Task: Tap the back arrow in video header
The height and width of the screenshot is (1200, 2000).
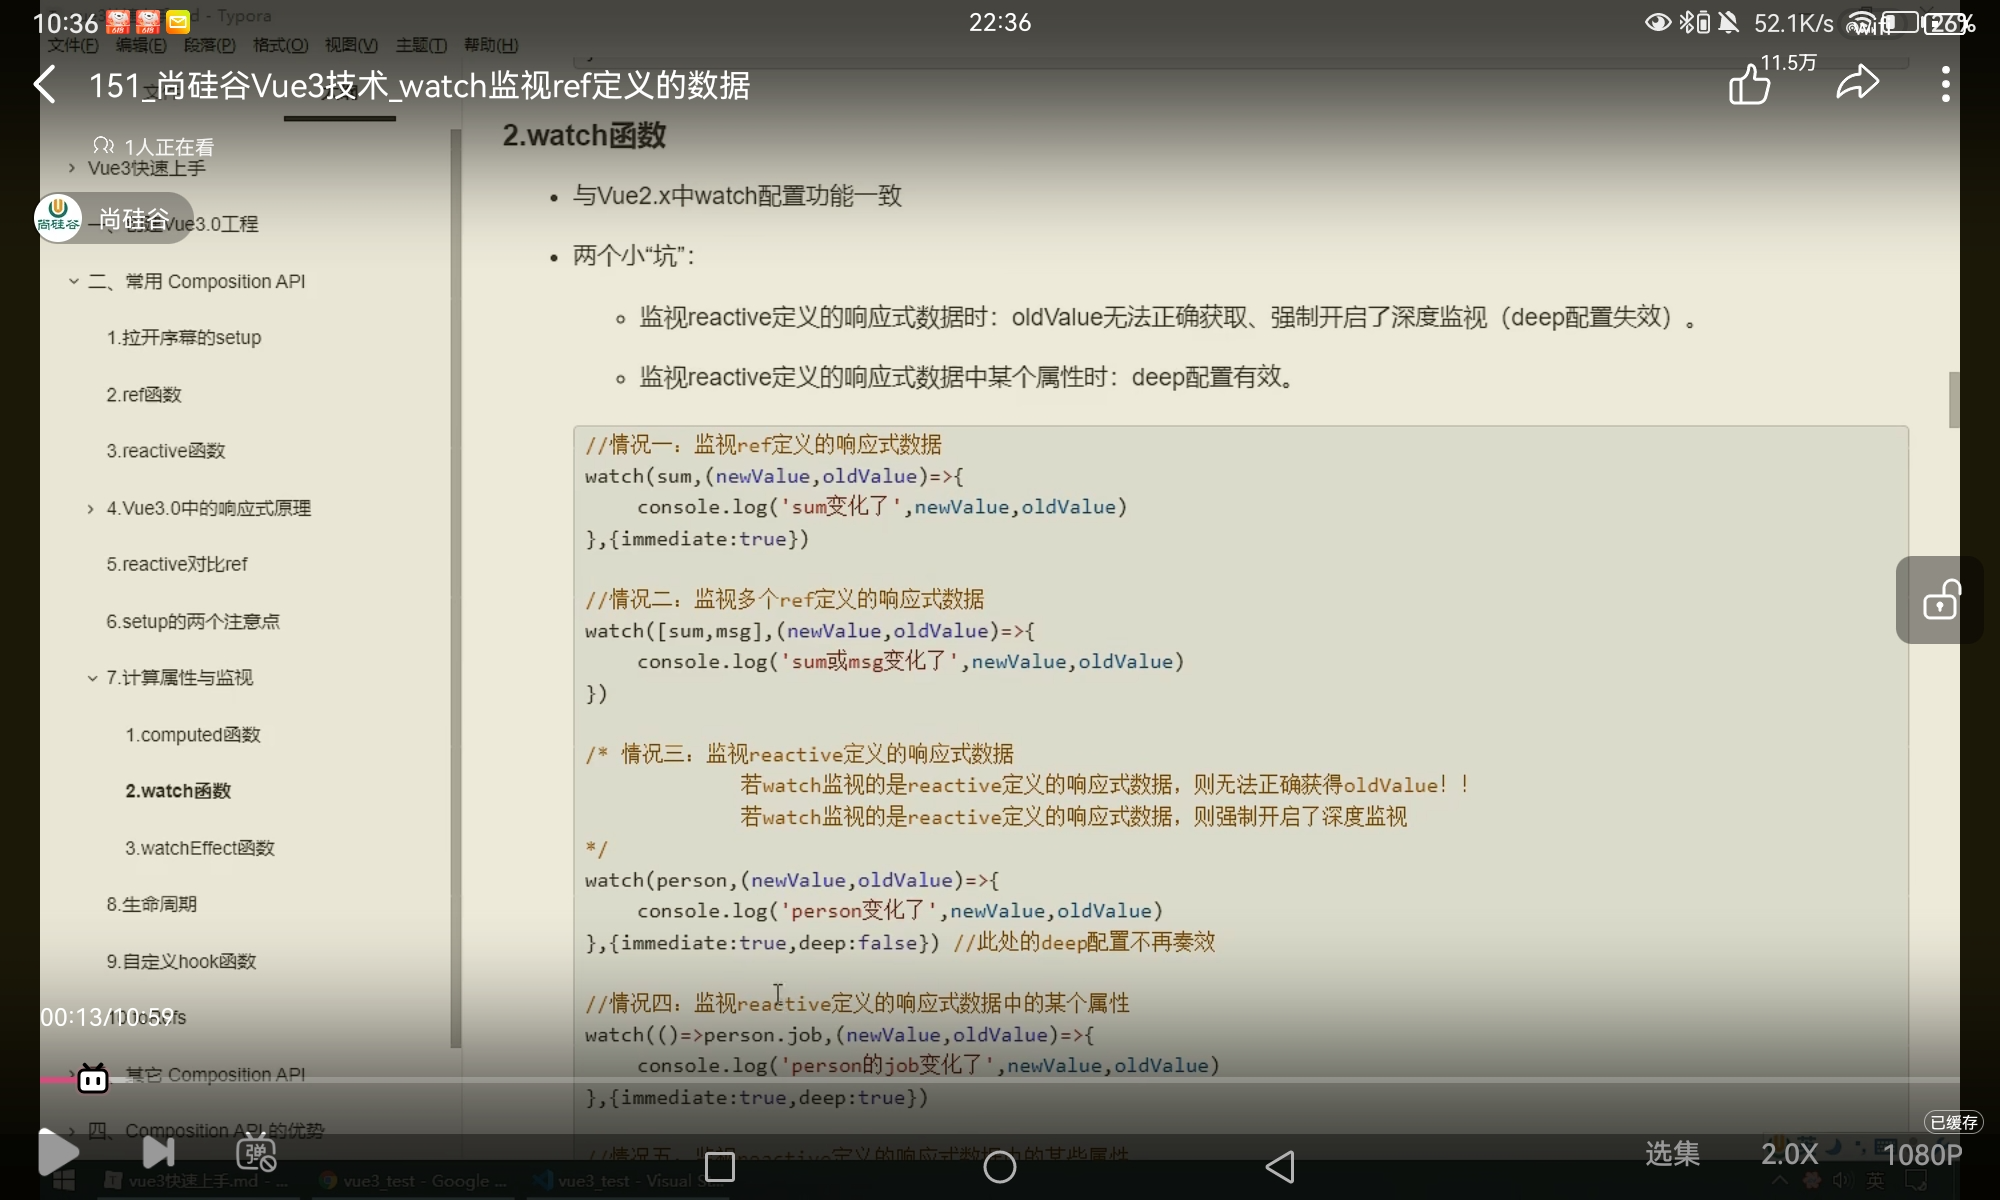Action: [x=46, y=85]
